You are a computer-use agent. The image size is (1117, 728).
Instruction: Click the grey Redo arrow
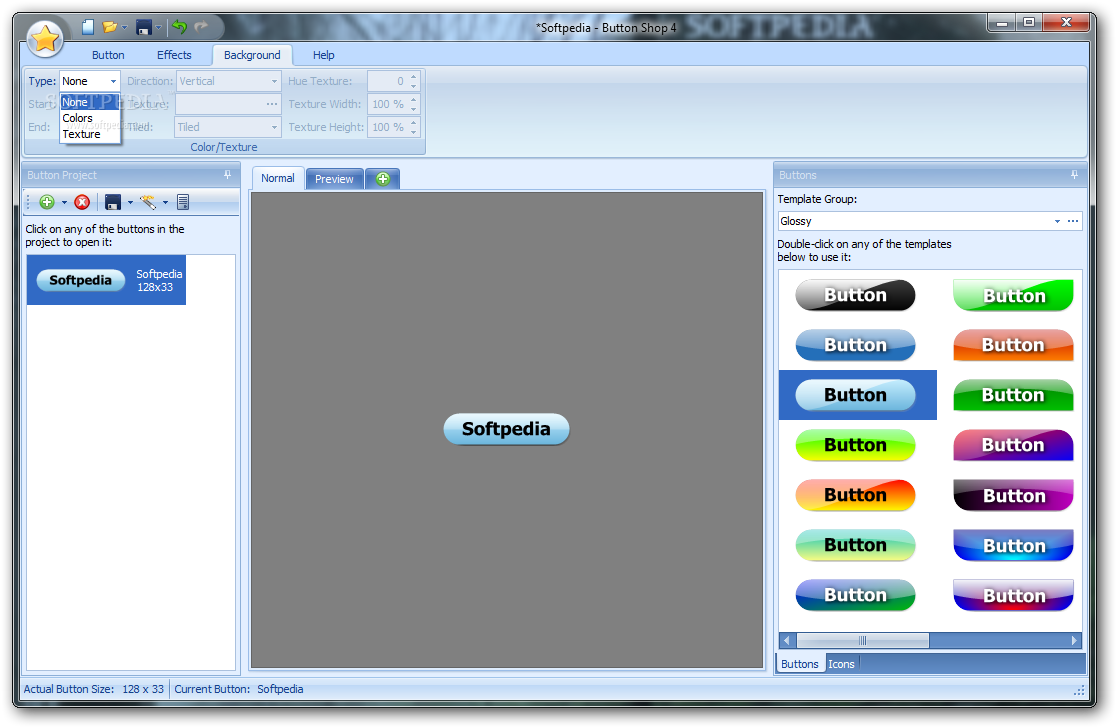202,27
